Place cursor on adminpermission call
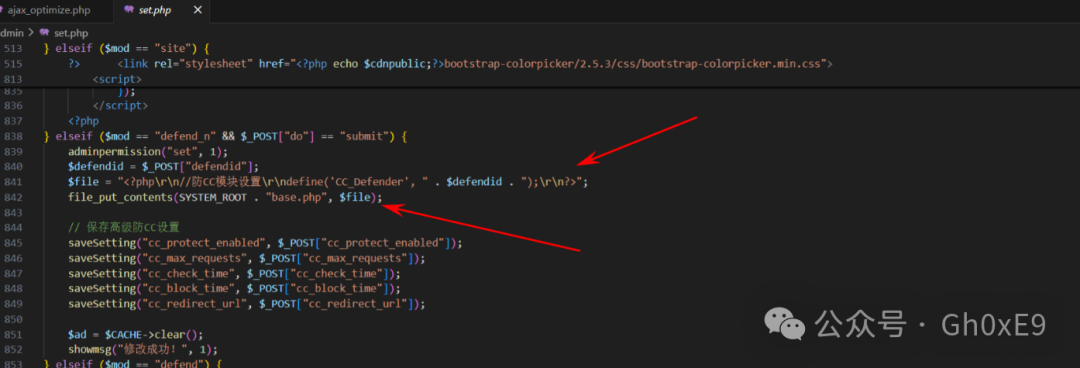Image resolution: width=1080 pixels, height=368 pixels. pos(147,152)
